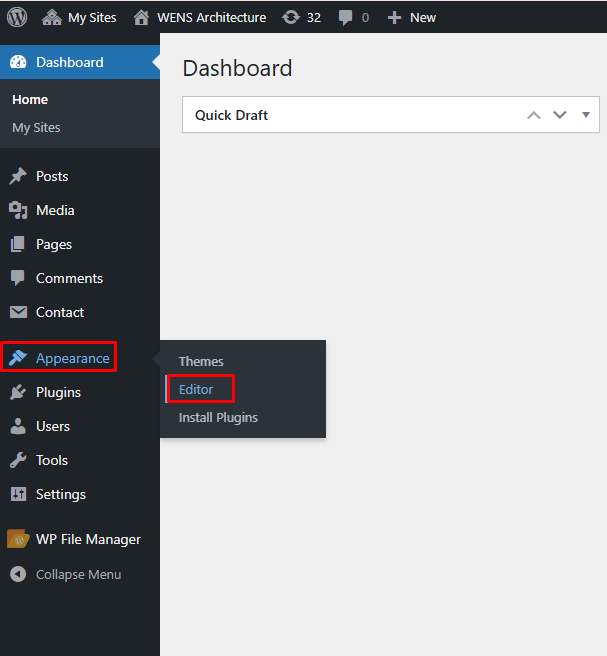Select Themes from Appearance submenu
607x656 pixels.
click(x=201, y=361)
